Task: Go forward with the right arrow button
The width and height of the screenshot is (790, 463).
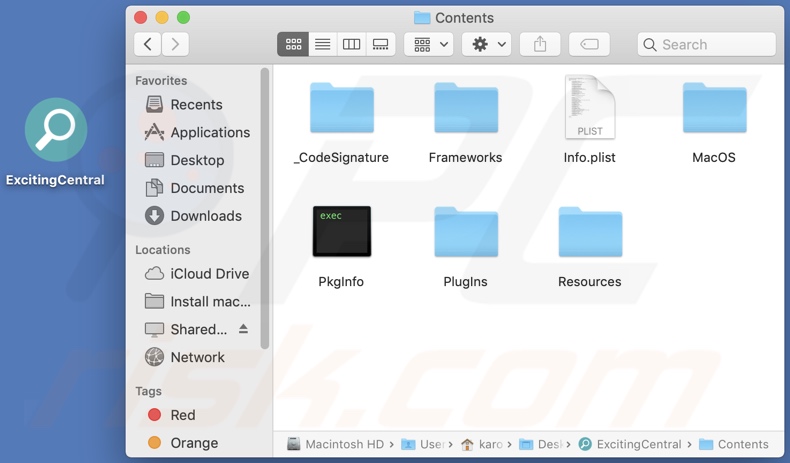Action: [175, 44]
